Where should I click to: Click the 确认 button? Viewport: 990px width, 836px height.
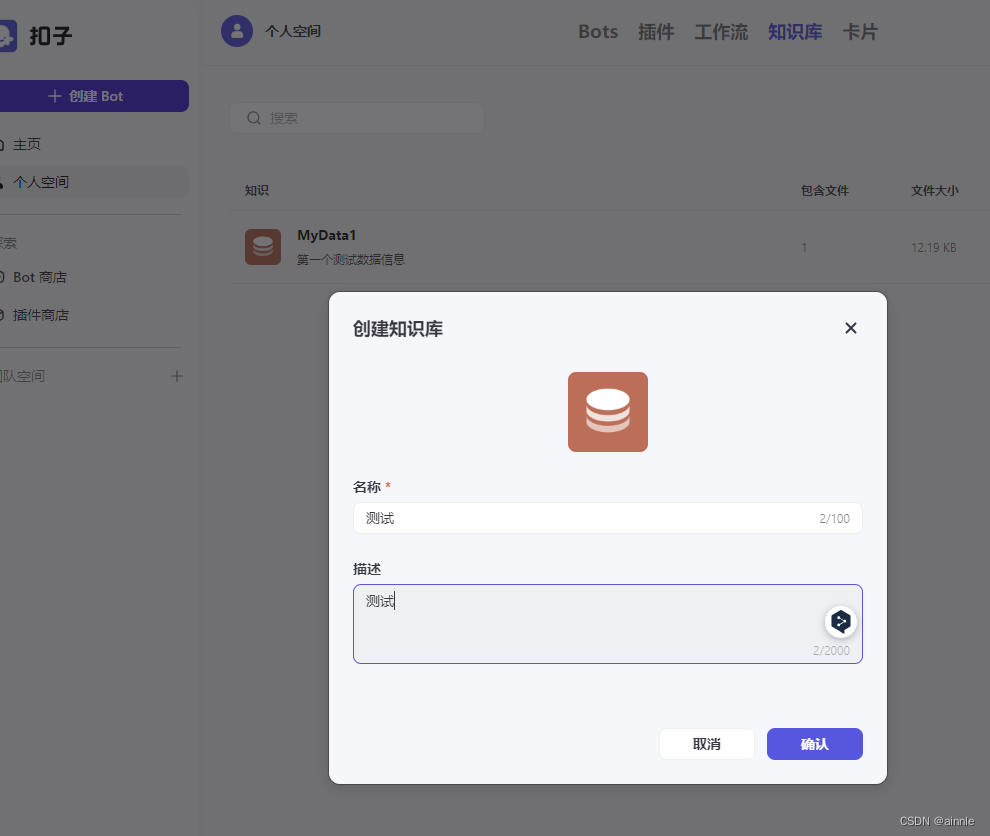click(x=814, y=744)
